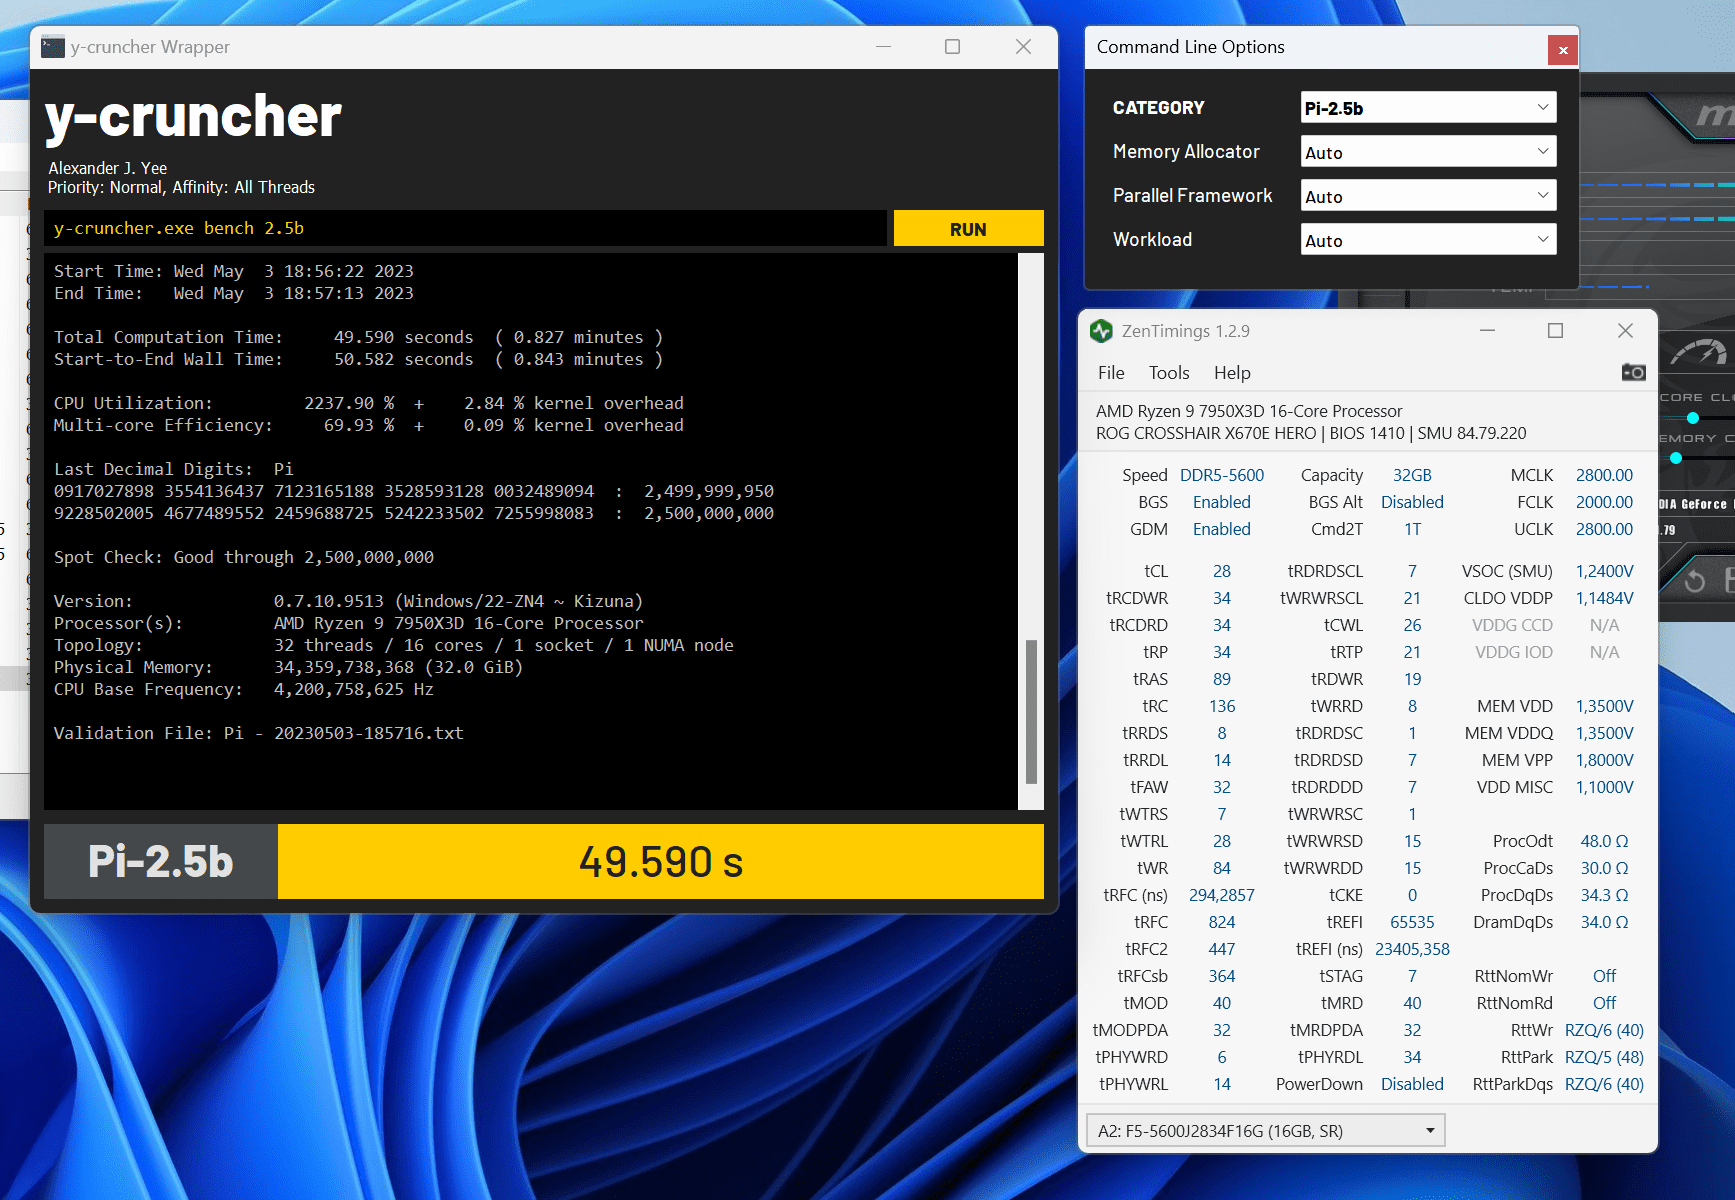
Task: Click the 49.590 s result bar
Action: [x=661, y=861]
